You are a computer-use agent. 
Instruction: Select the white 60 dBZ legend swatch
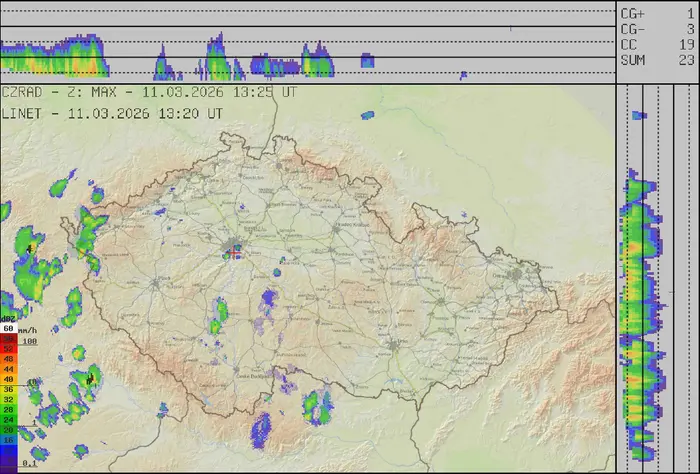coord(8,328)
